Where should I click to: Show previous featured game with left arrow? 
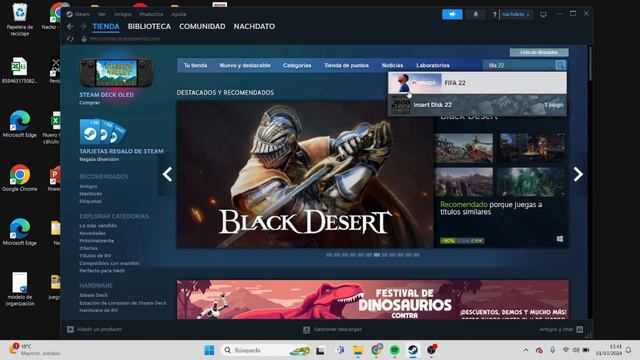pyautogui.click(x=167, y=174)
